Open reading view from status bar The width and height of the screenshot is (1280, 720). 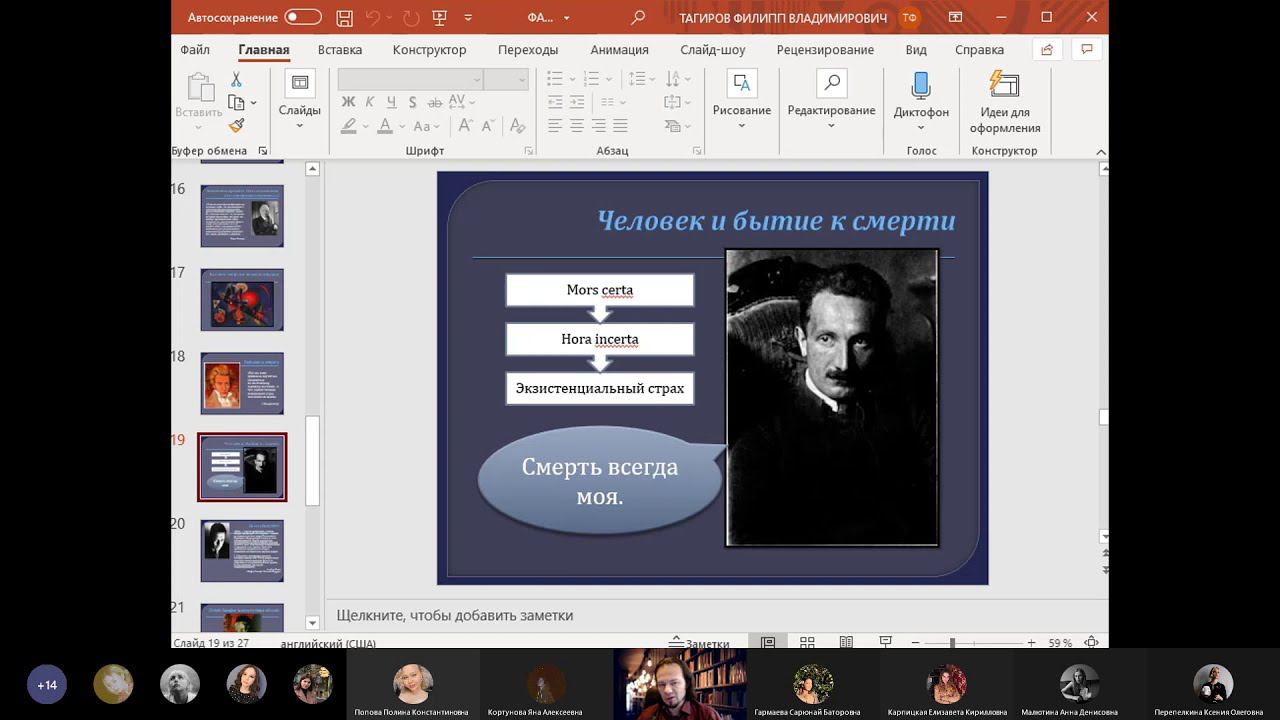(846, 643)
